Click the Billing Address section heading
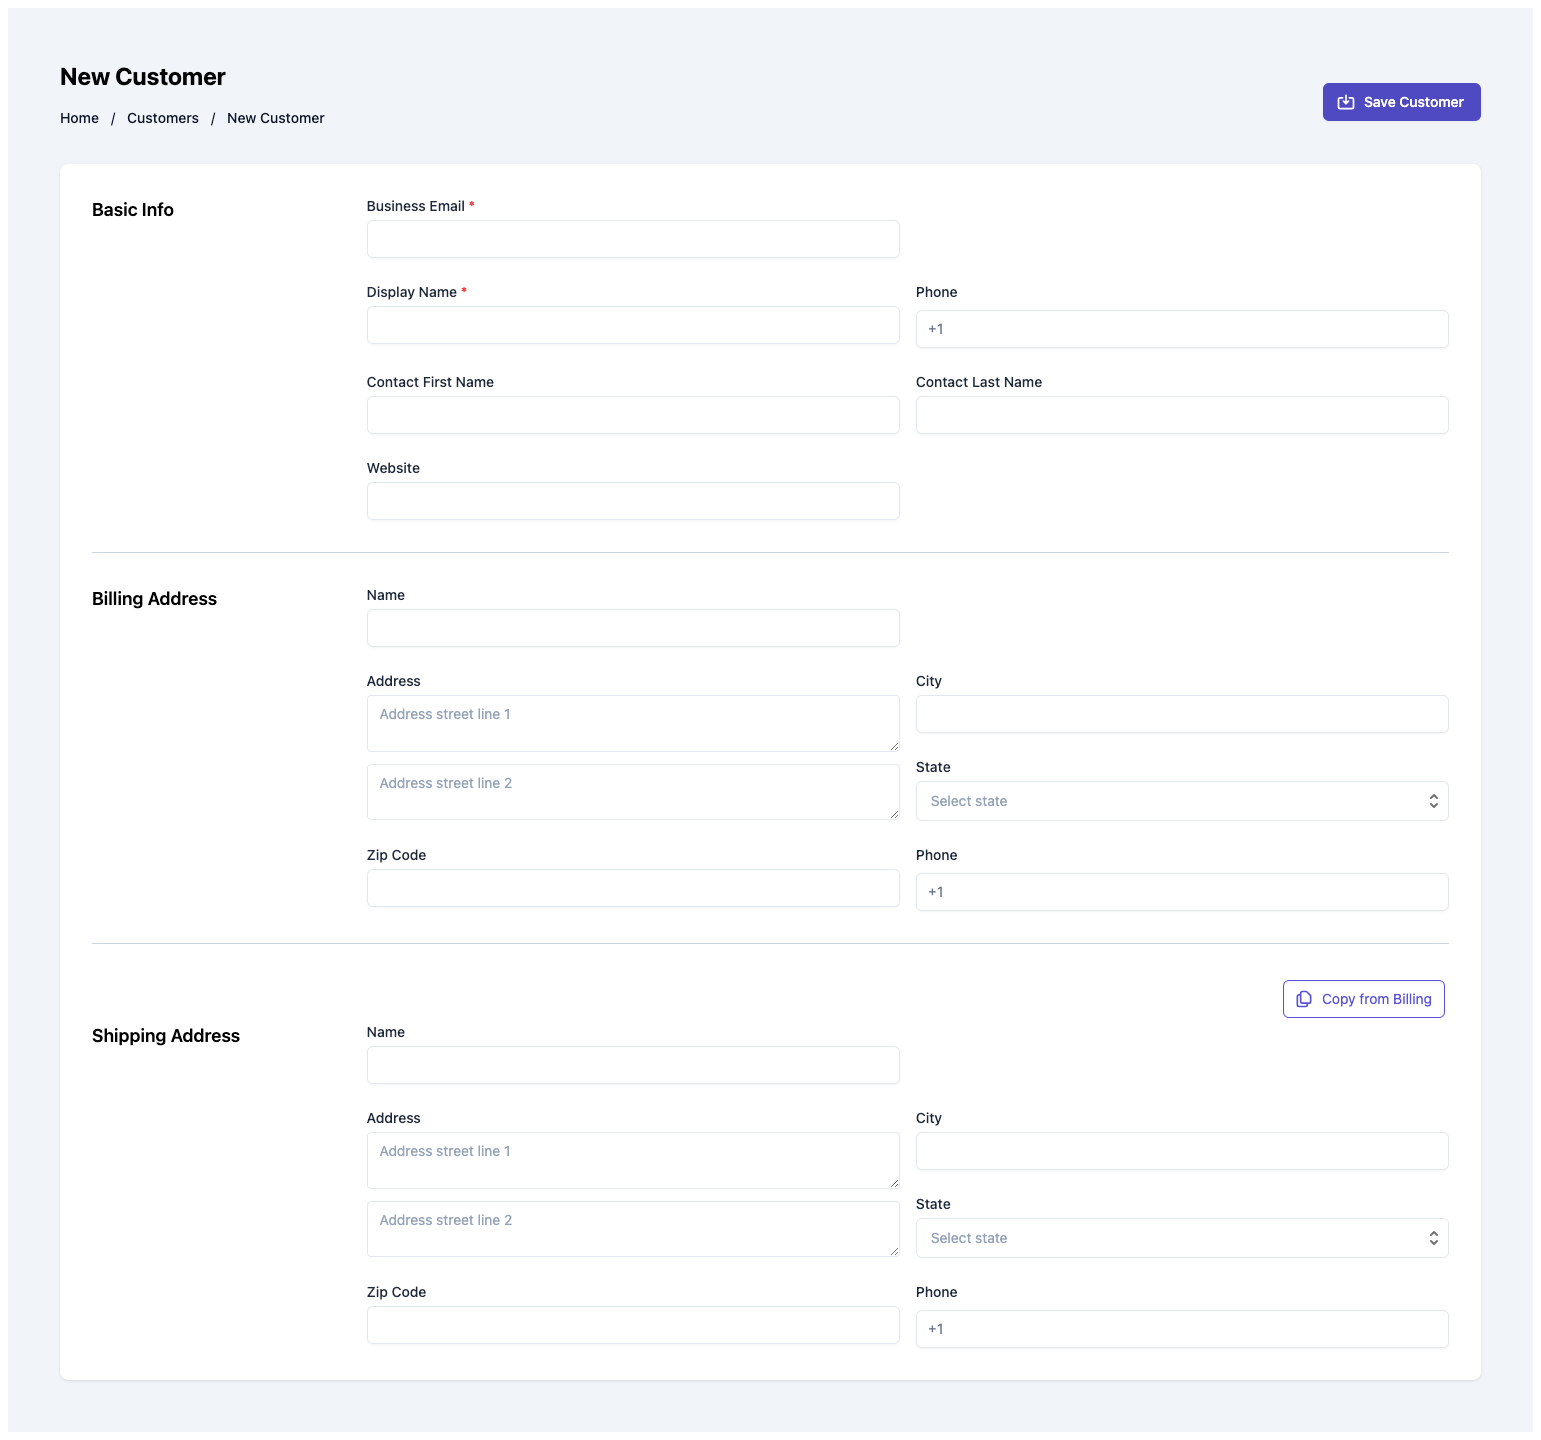Screen dimensions: 1541x1440 (x=154, y=599)
